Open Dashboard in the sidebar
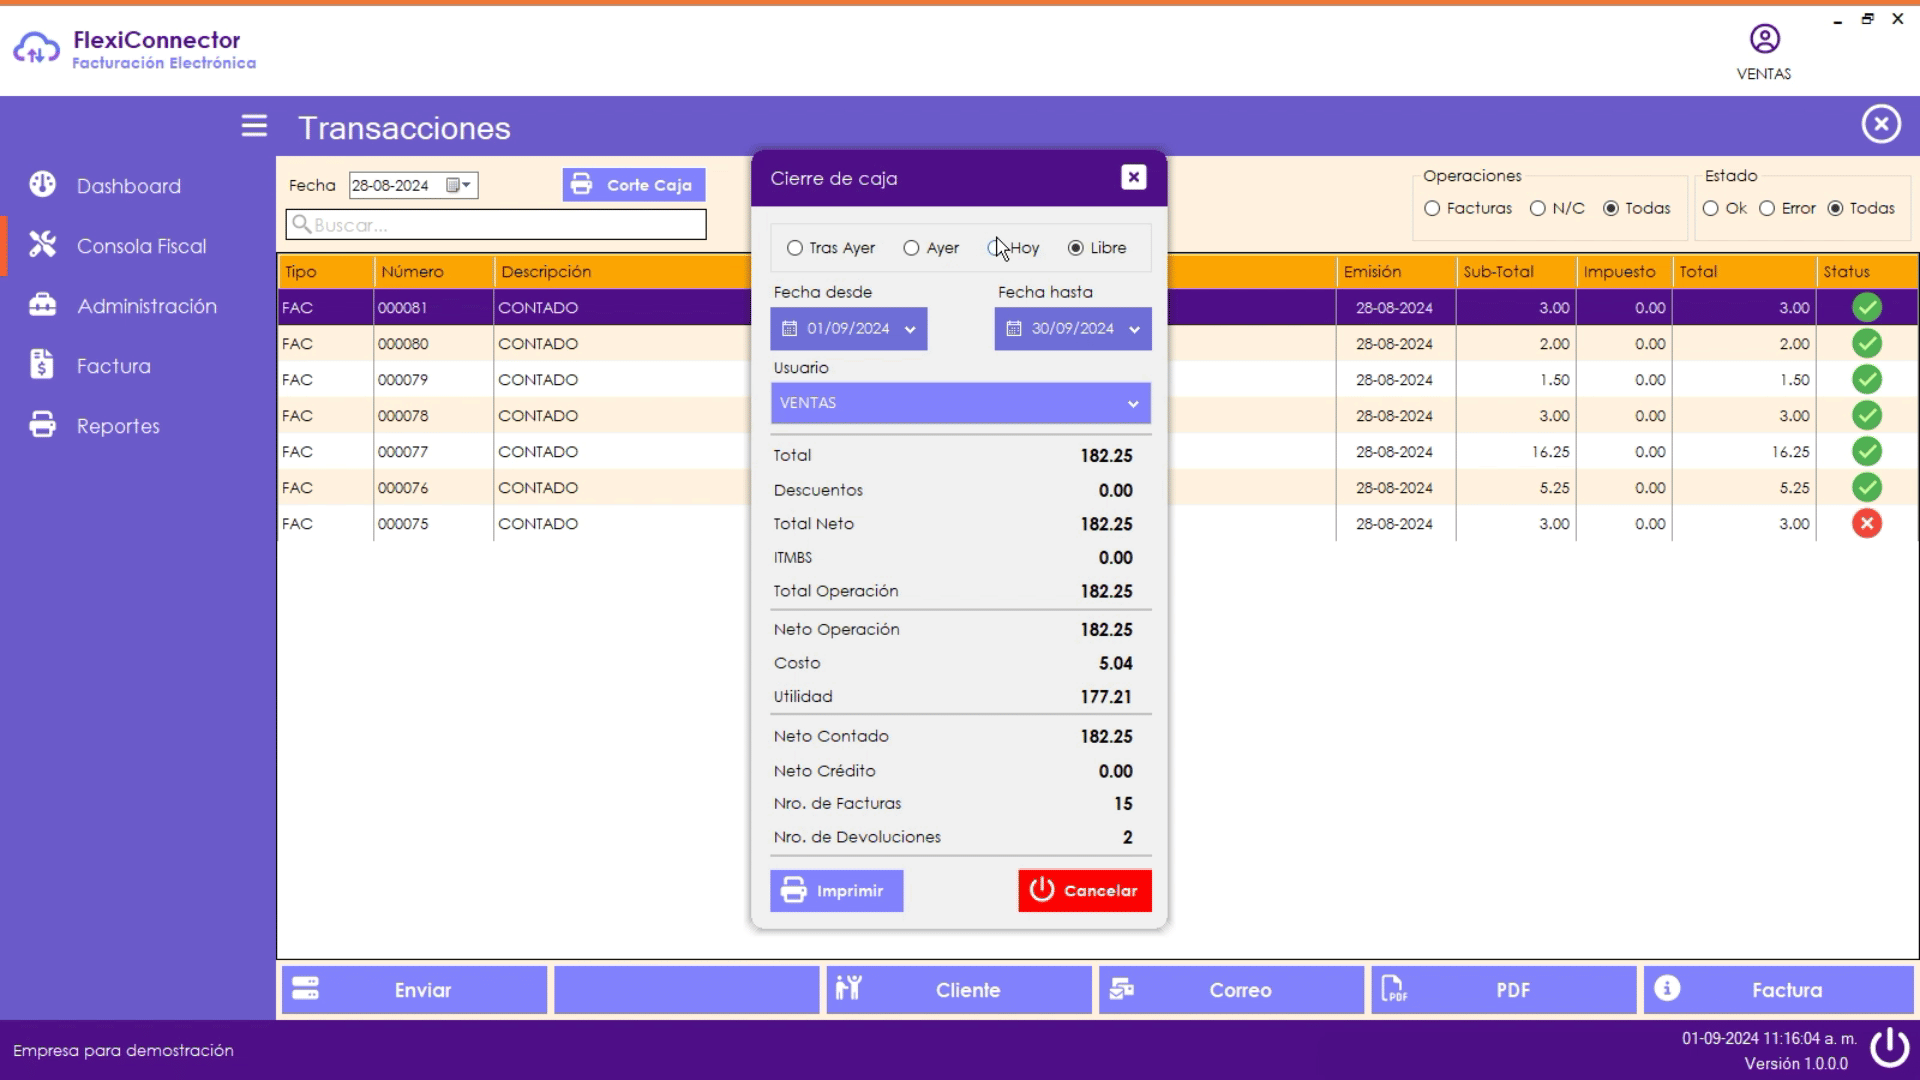The height and width of the screenshot is (1080, 1920). 128,186
